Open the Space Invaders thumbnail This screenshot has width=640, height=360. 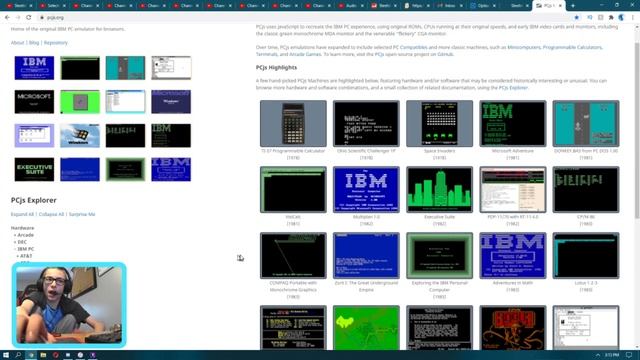click(x=439, y=123)
